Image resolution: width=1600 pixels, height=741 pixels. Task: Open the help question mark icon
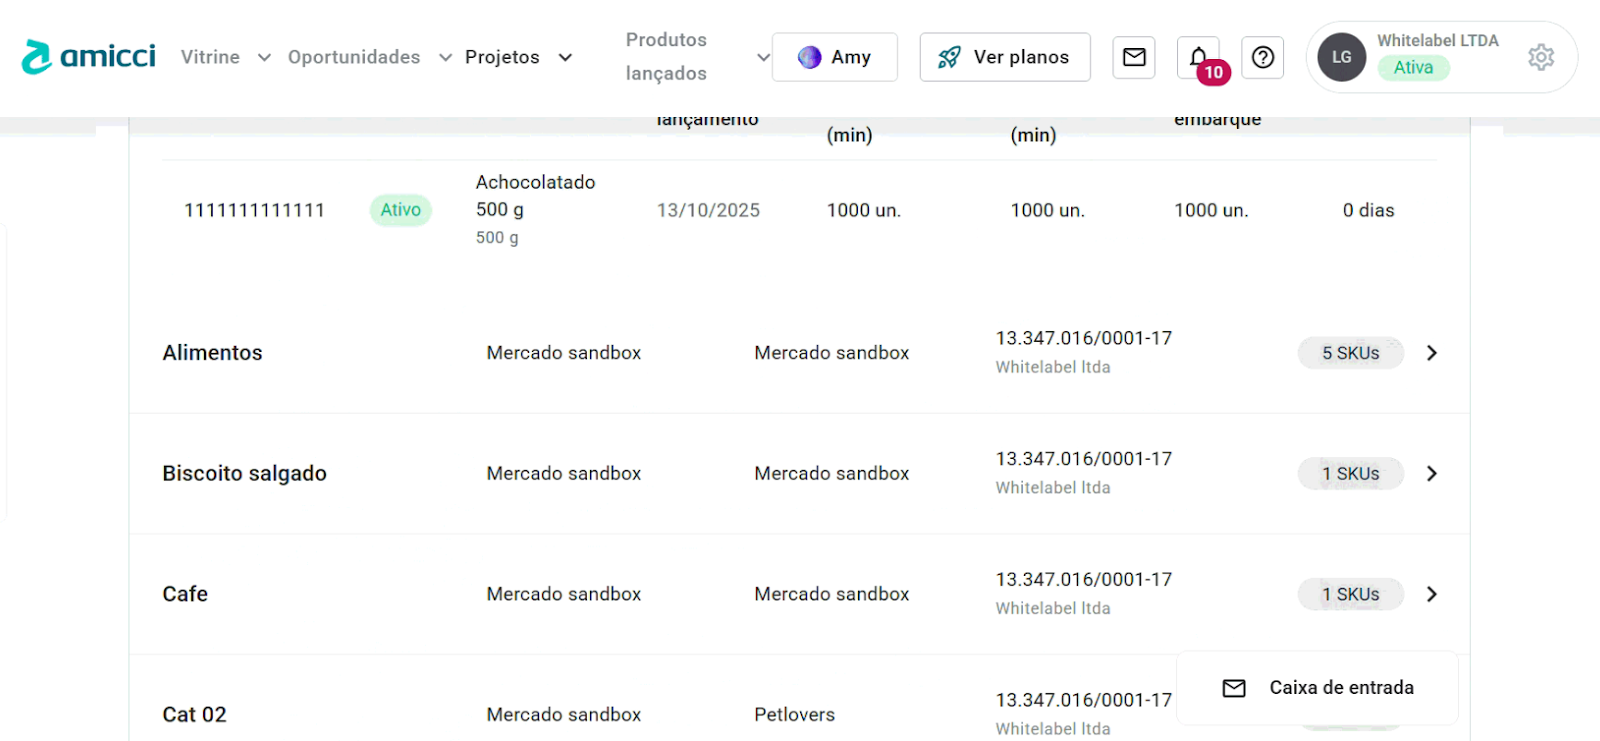tap(1263, 57)
